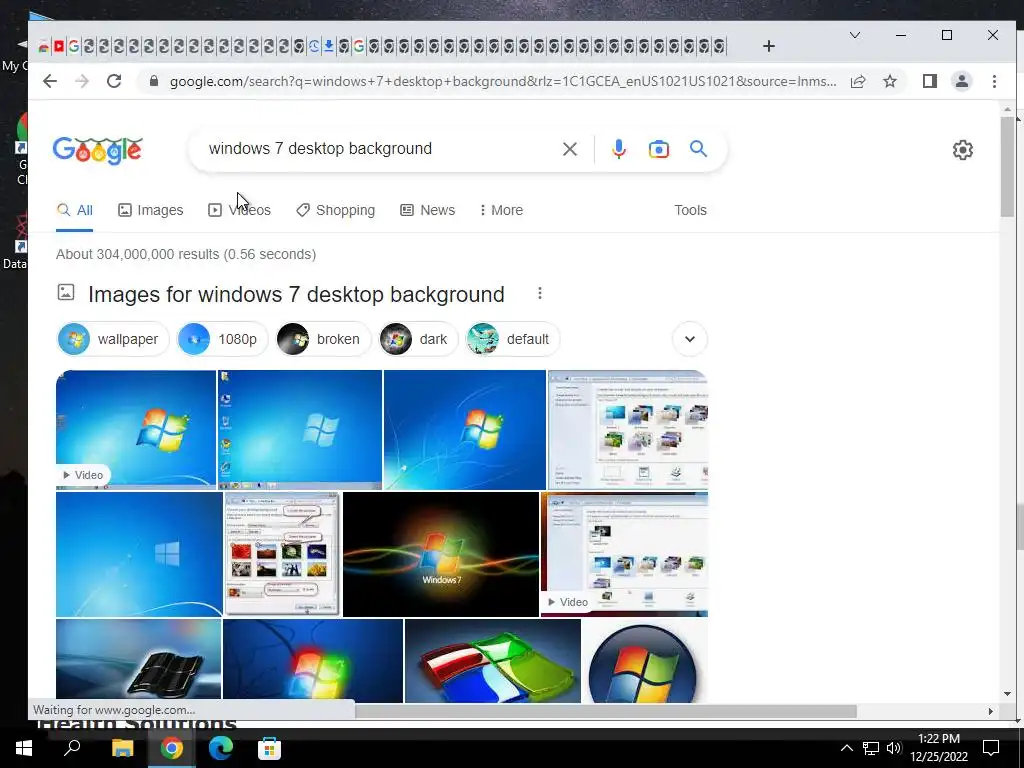Screen dimensions: 1024x768
Task: Search by image with camera icon
Action: click(658, 149)
